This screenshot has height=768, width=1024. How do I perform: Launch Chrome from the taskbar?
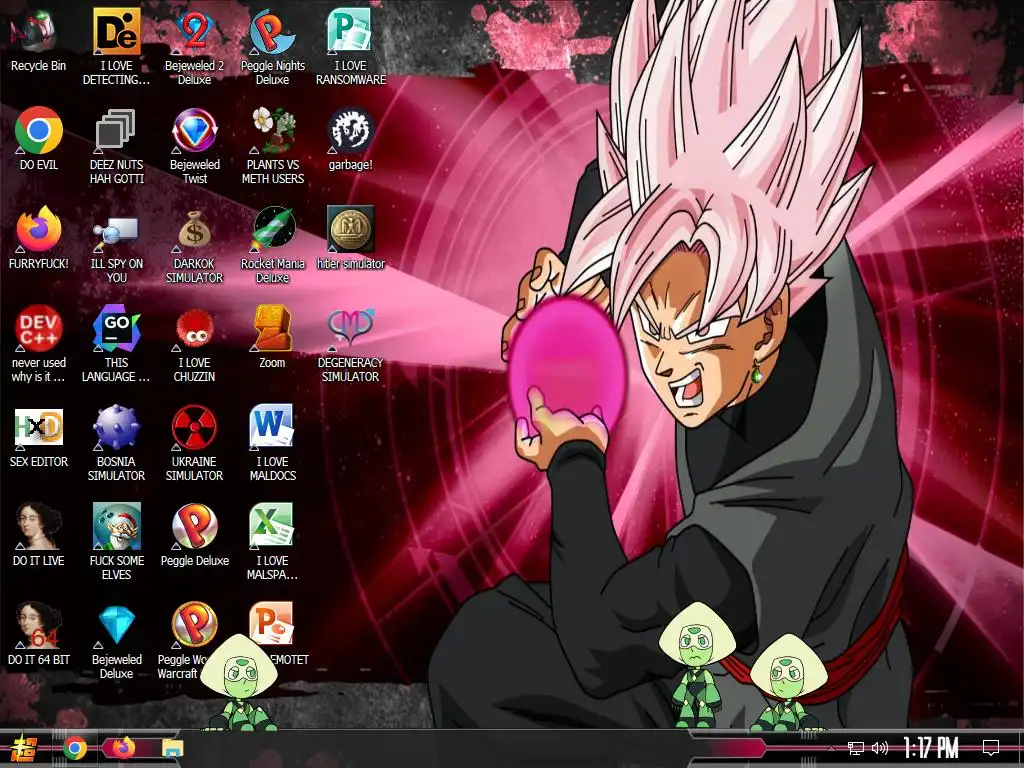(74, 748)
